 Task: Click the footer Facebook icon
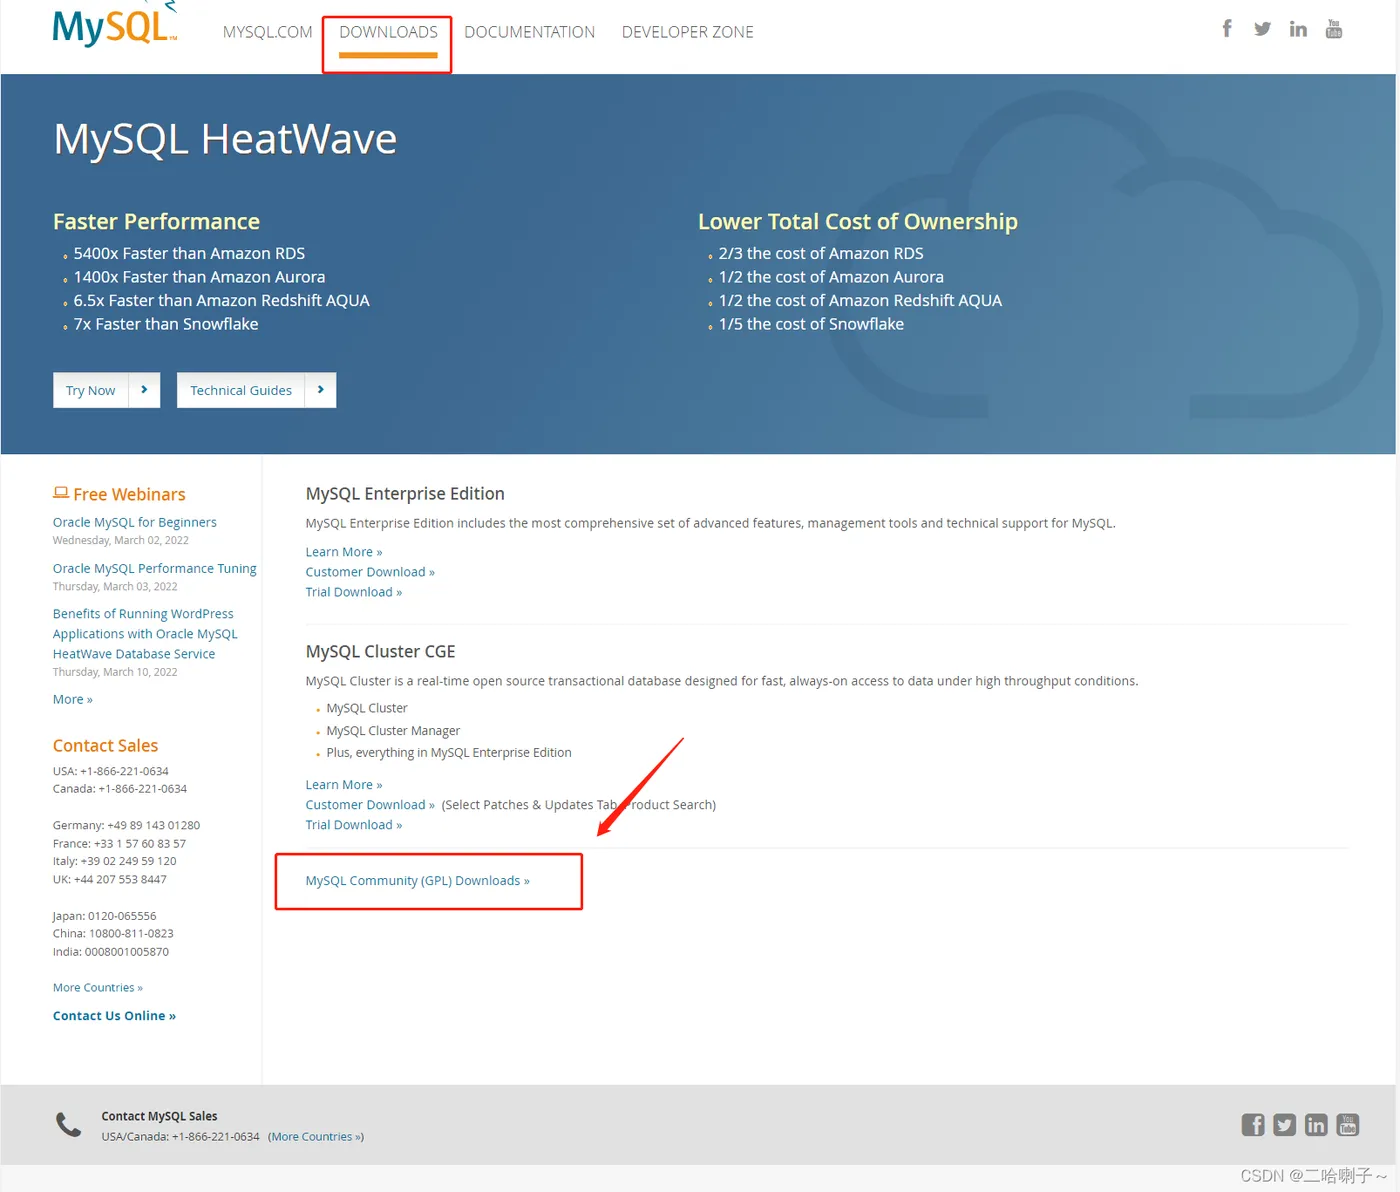pos(1253,1125)
